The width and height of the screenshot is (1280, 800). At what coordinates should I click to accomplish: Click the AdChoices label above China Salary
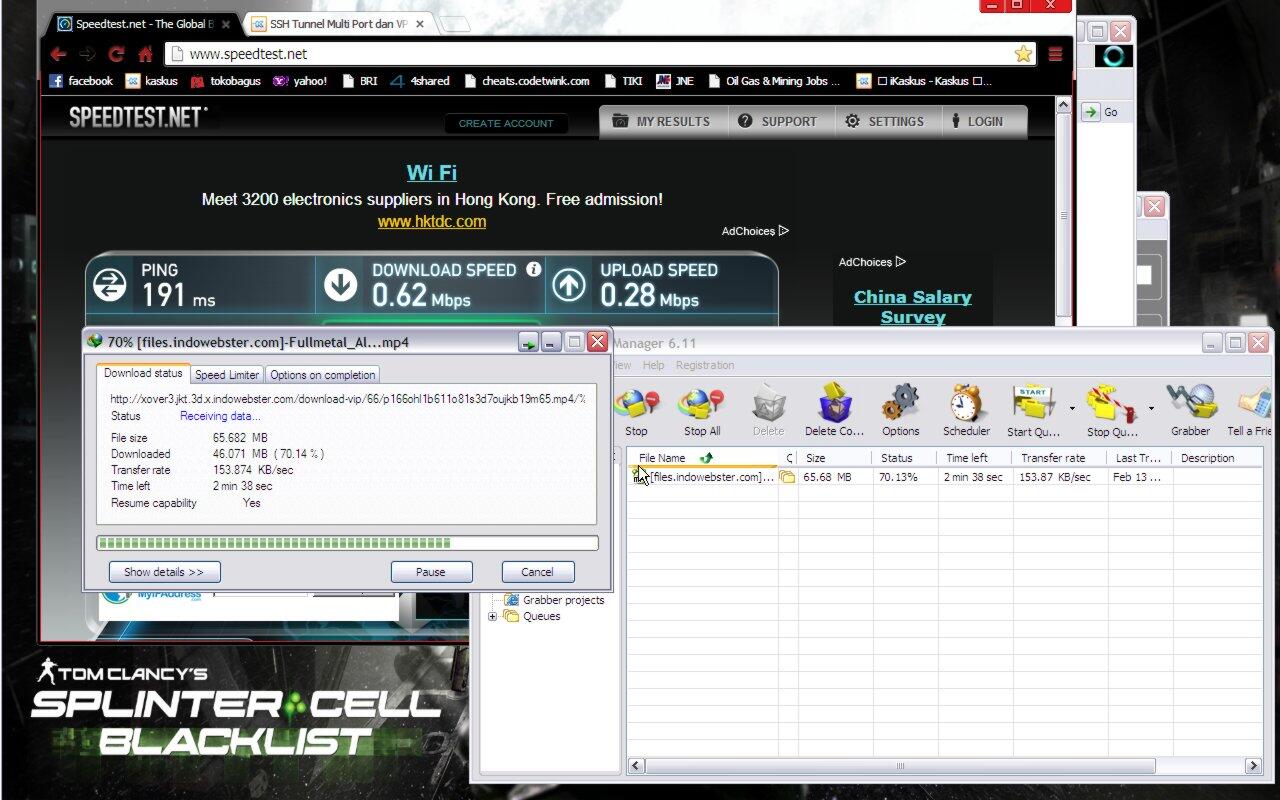[x=872, y=262]
